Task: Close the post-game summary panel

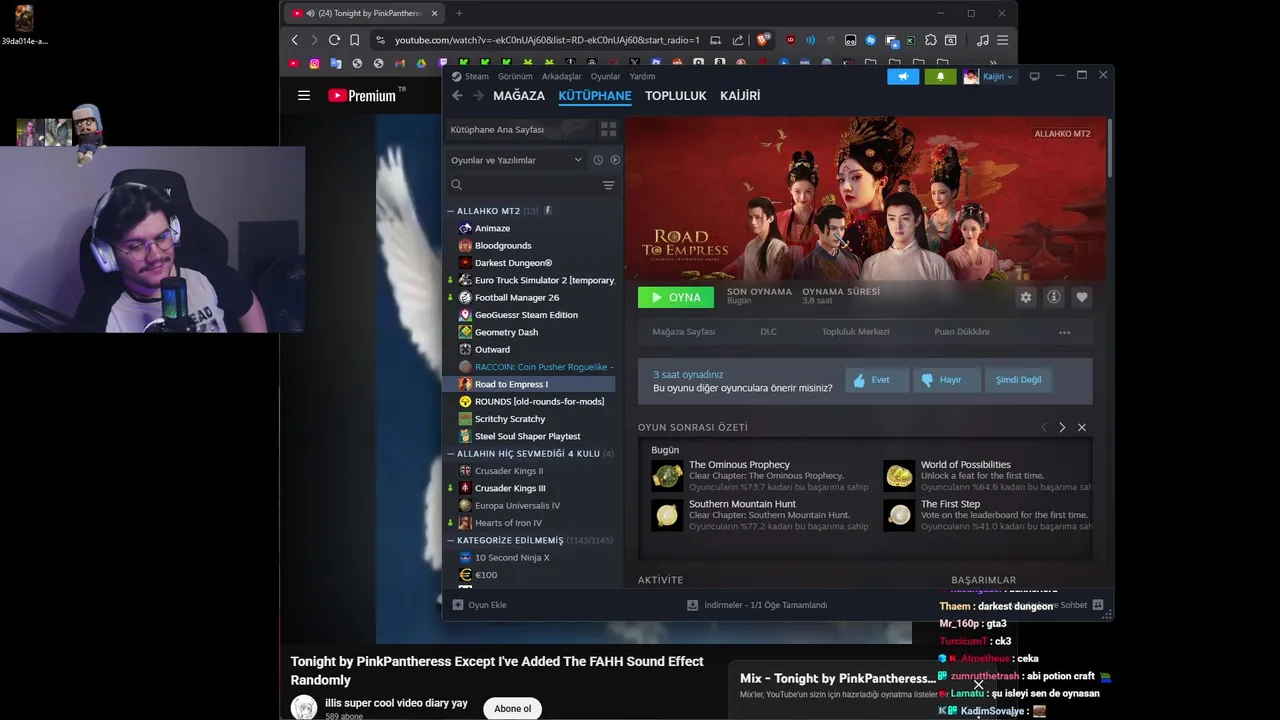Action: point(1082,427)
